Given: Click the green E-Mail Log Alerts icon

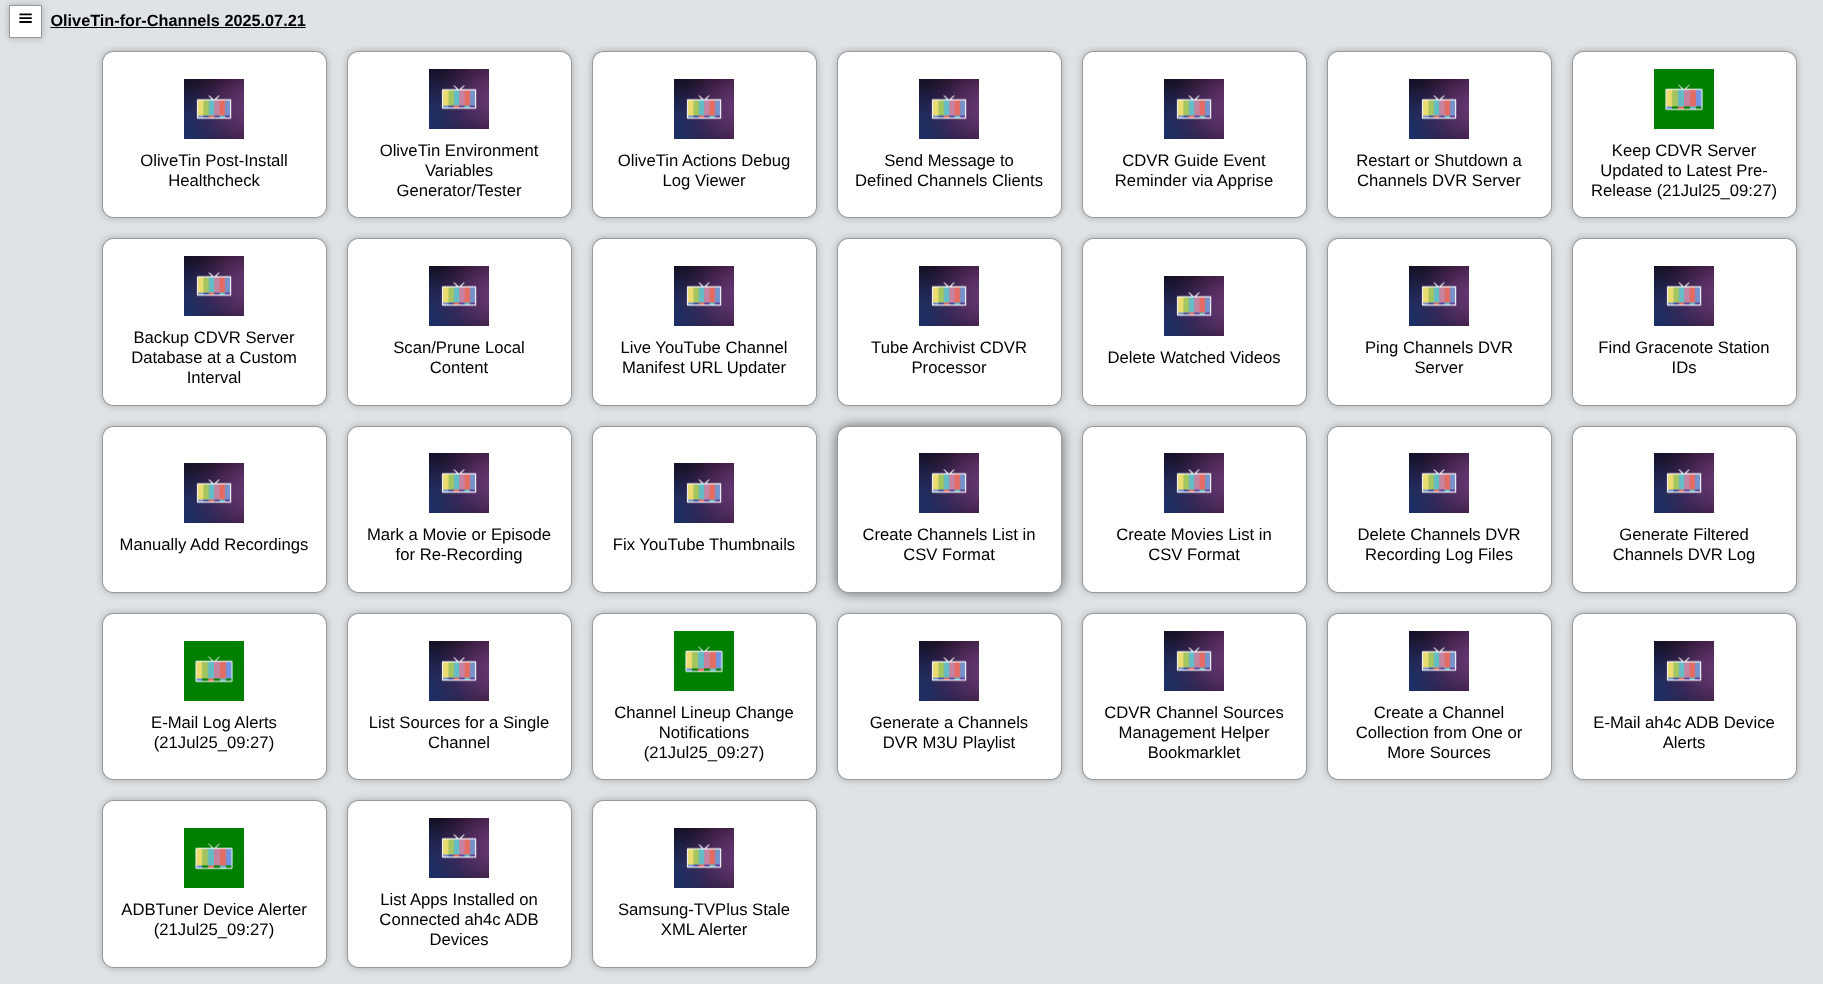Looking at the screenshot, I should coord(214,671).
